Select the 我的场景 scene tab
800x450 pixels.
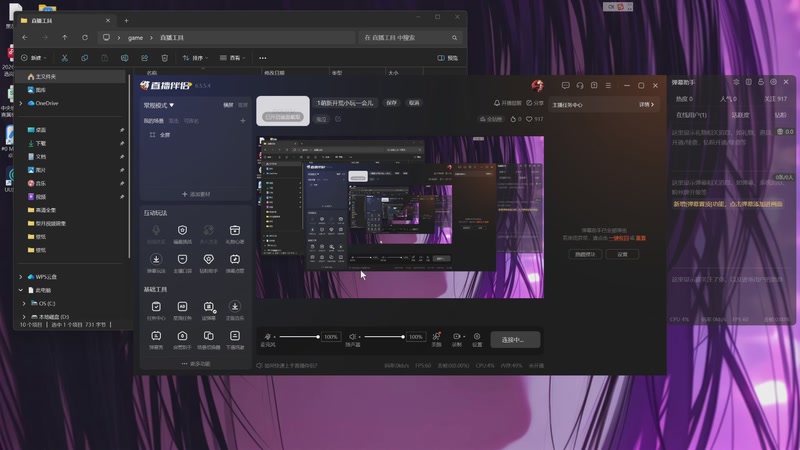(154, 121)
